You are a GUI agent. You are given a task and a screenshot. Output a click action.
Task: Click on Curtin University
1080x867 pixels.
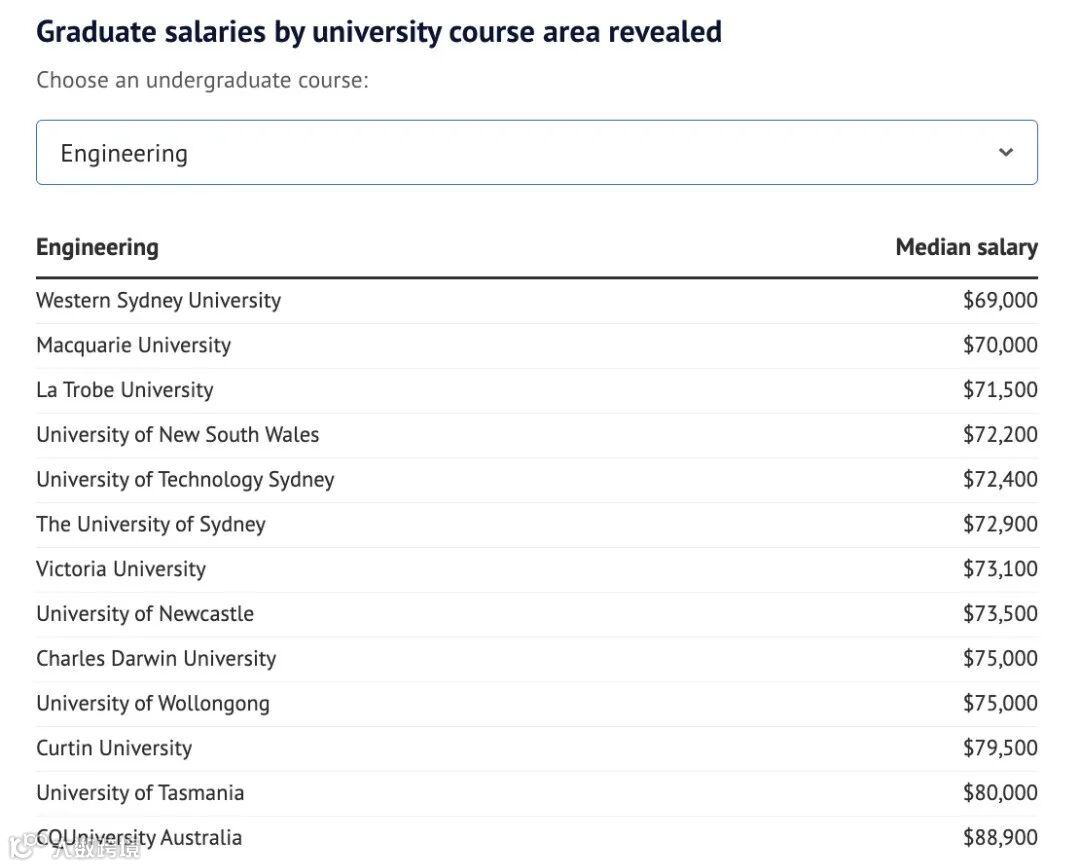(x=114, y=748)
